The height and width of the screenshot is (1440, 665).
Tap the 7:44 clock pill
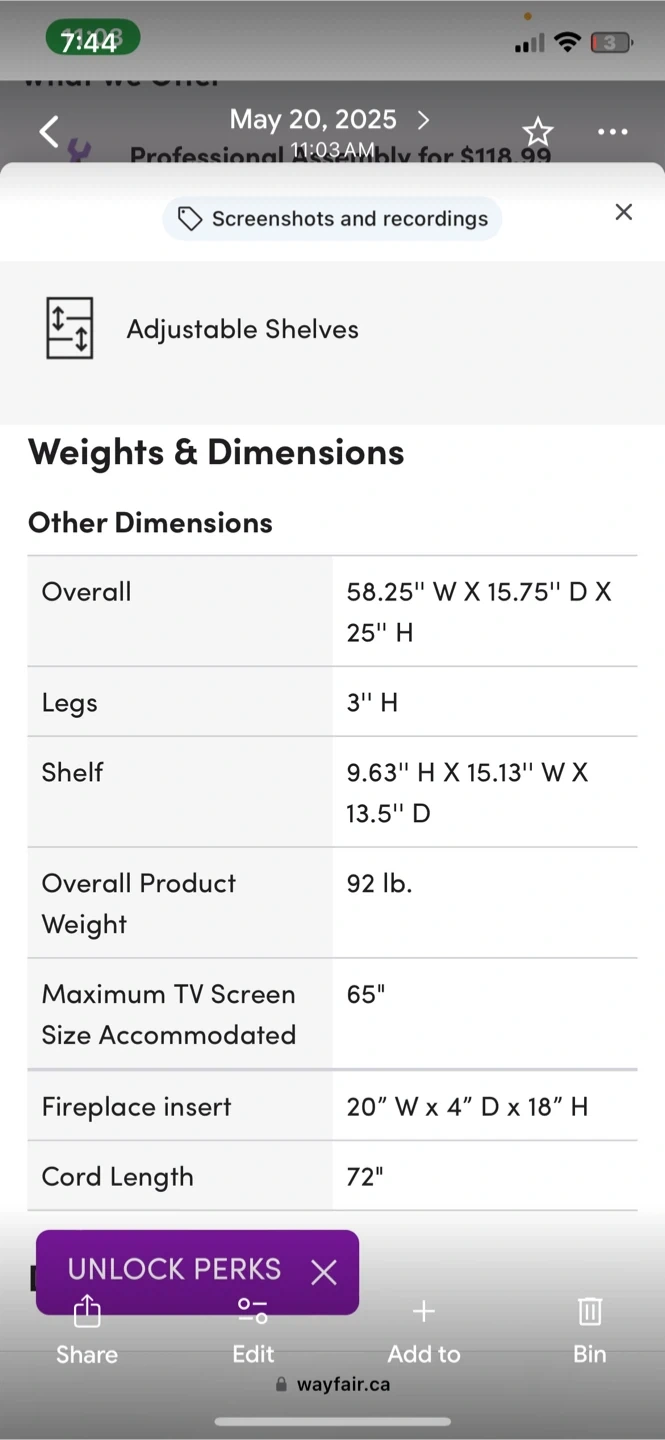93,40
